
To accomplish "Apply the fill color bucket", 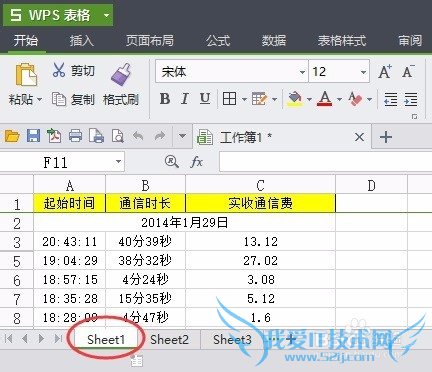I will [x=295, y=99].
